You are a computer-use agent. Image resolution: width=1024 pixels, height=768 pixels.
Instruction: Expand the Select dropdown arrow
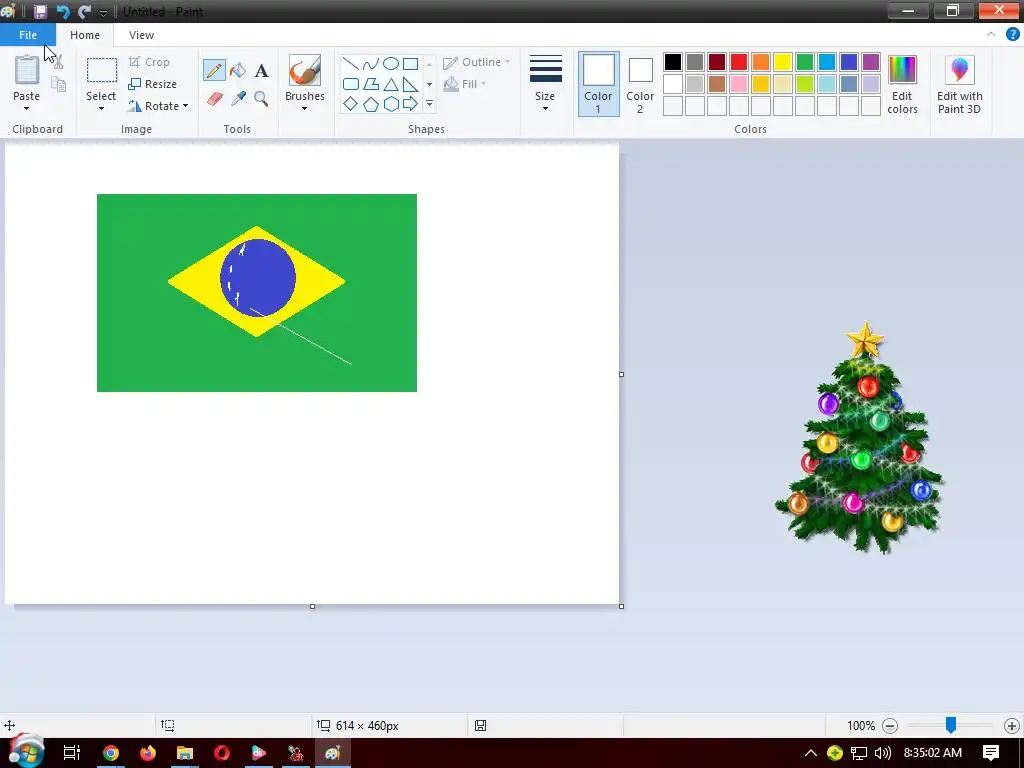pyautogui.click(x=101, y=108)
